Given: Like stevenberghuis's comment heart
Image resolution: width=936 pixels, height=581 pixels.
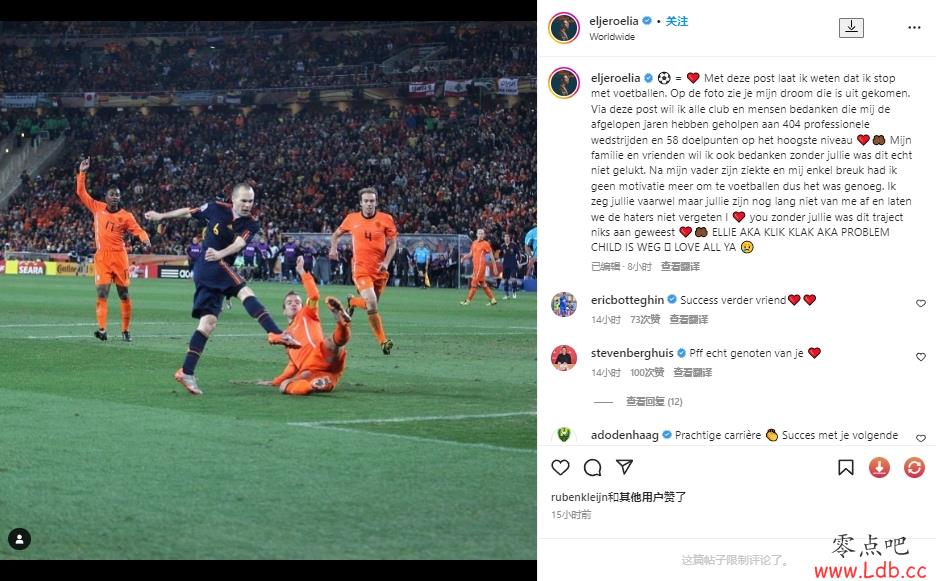Looking at the screenshot, I should (920, 356).
